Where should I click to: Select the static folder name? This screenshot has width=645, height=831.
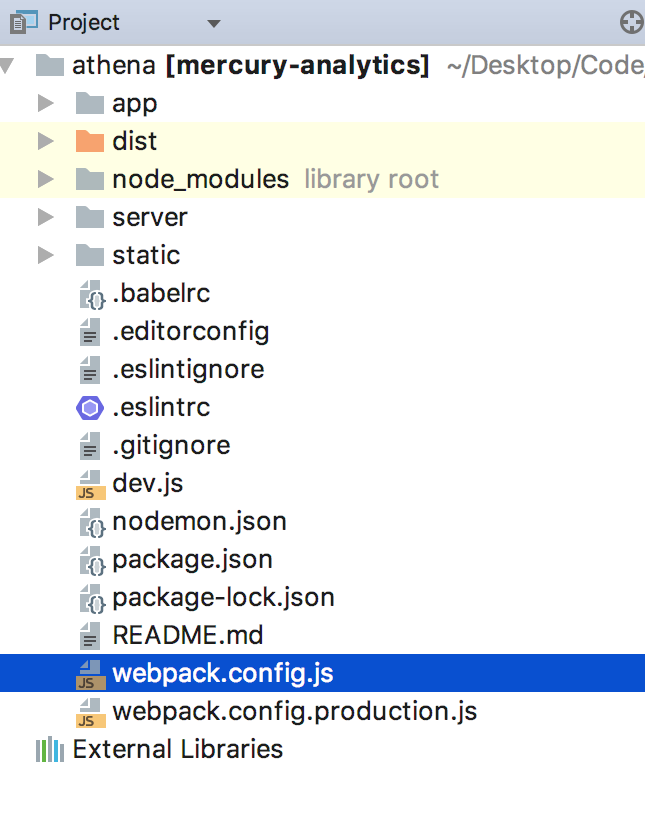click(146, 255)
